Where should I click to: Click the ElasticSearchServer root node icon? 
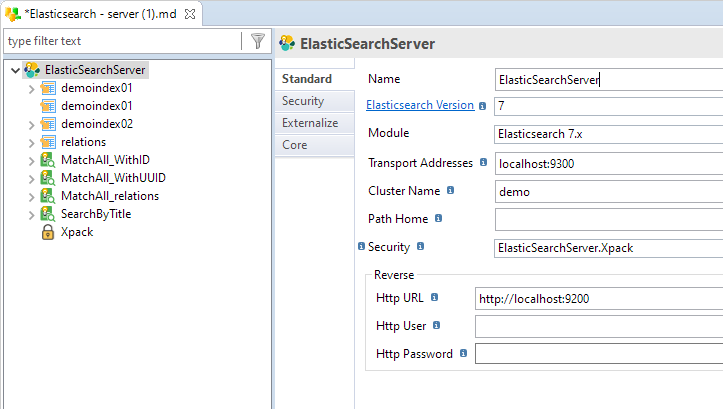pyautogui.click(x=32, y=70)
